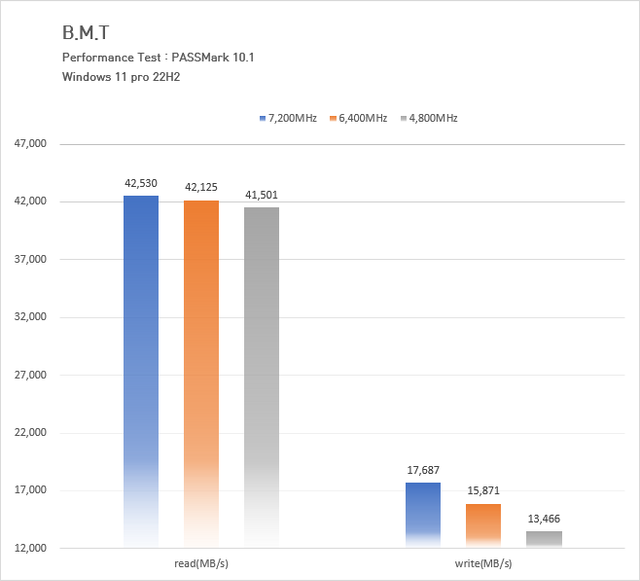Select the gray write bar labeled 13,466
Screen dimensions: 640x581
[544, 539]
